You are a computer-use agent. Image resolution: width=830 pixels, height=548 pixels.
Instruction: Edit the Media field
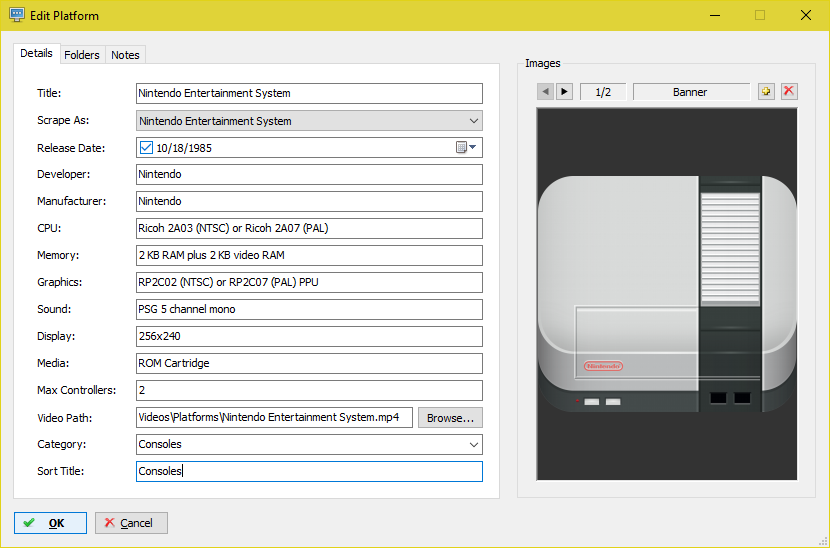[309, 363]
